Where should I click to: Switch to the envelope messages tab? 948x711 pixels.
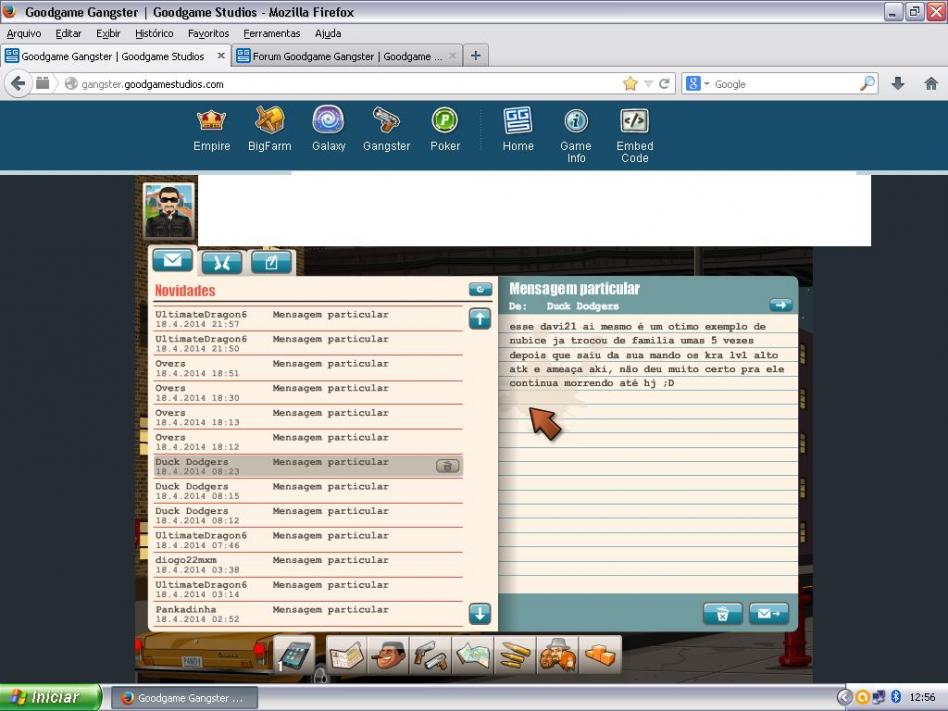pos(172,261)
